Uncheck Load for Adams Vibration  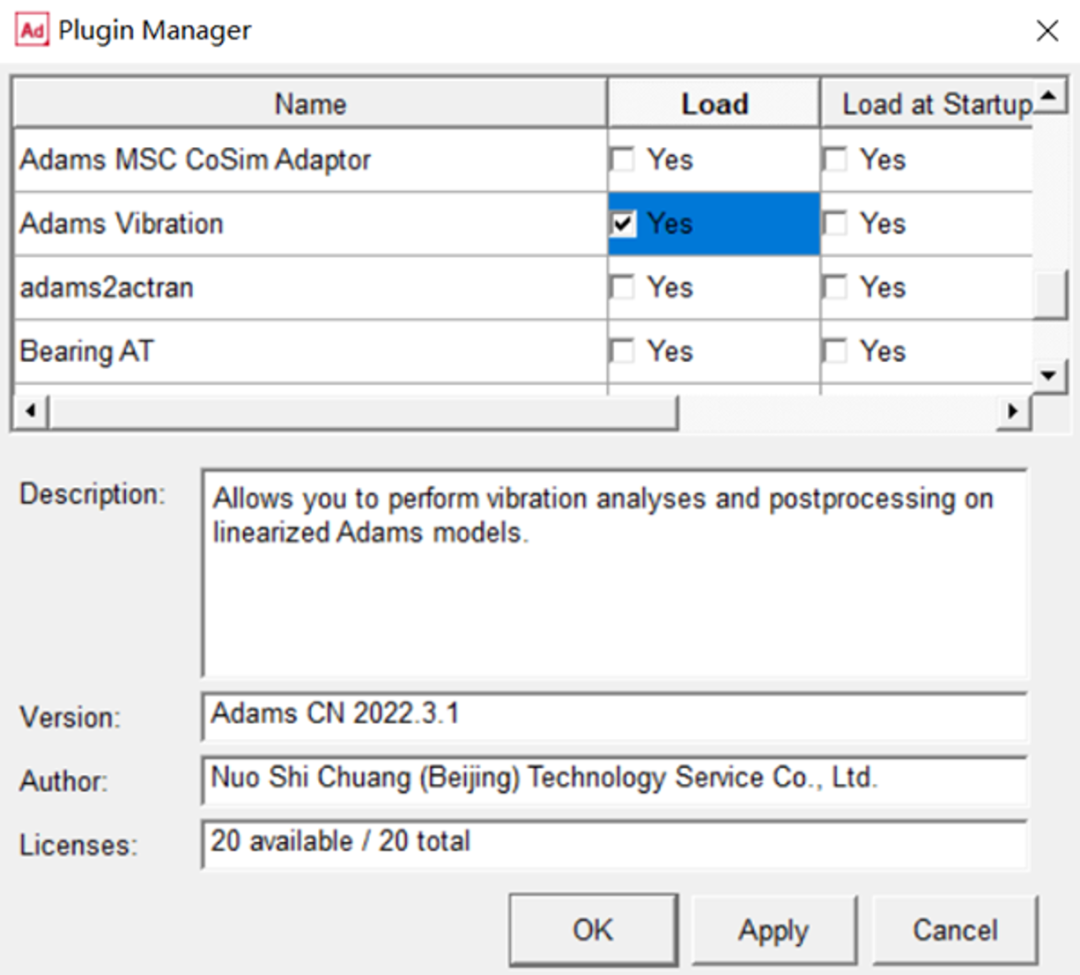click(623, 224)
